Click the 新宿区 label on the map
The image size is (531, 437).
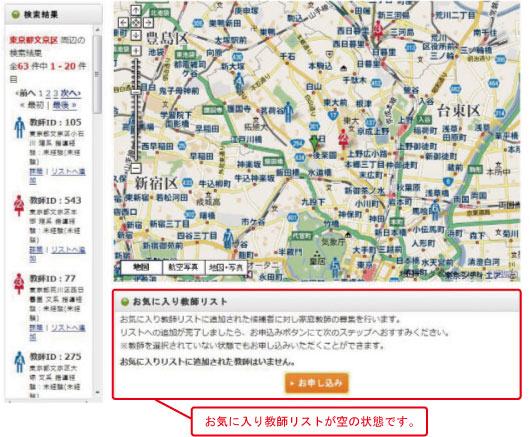(x=156, y=183)
